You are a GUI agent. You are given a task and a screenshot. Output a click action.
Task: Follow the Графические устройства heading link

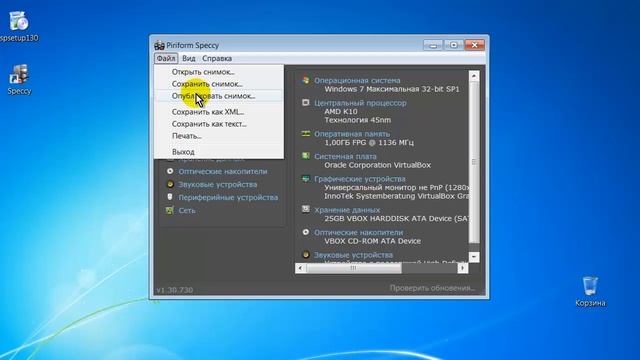coord(360,179)
